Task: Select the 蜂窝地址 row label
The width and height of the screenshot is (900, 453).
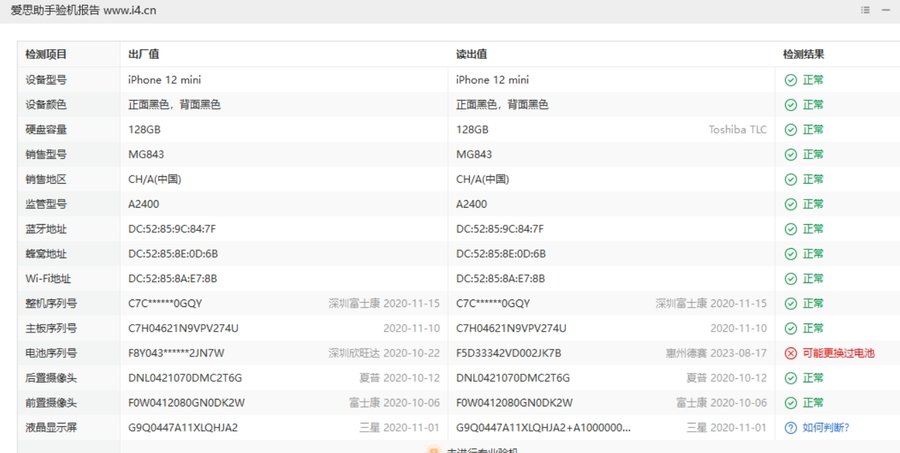Action: tap(46, 254)
